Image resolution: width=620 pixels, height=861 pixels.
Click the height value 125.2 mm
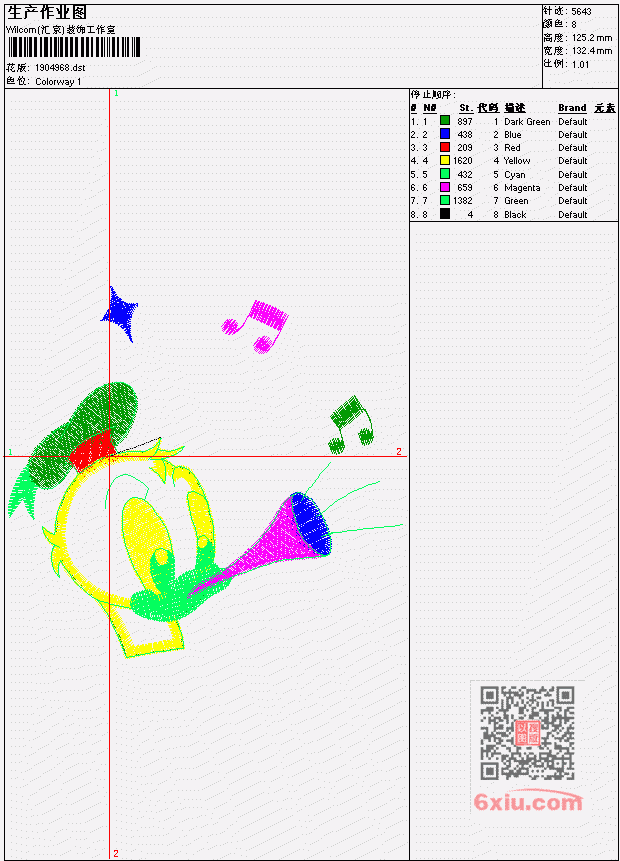click(x=592, y=38)
